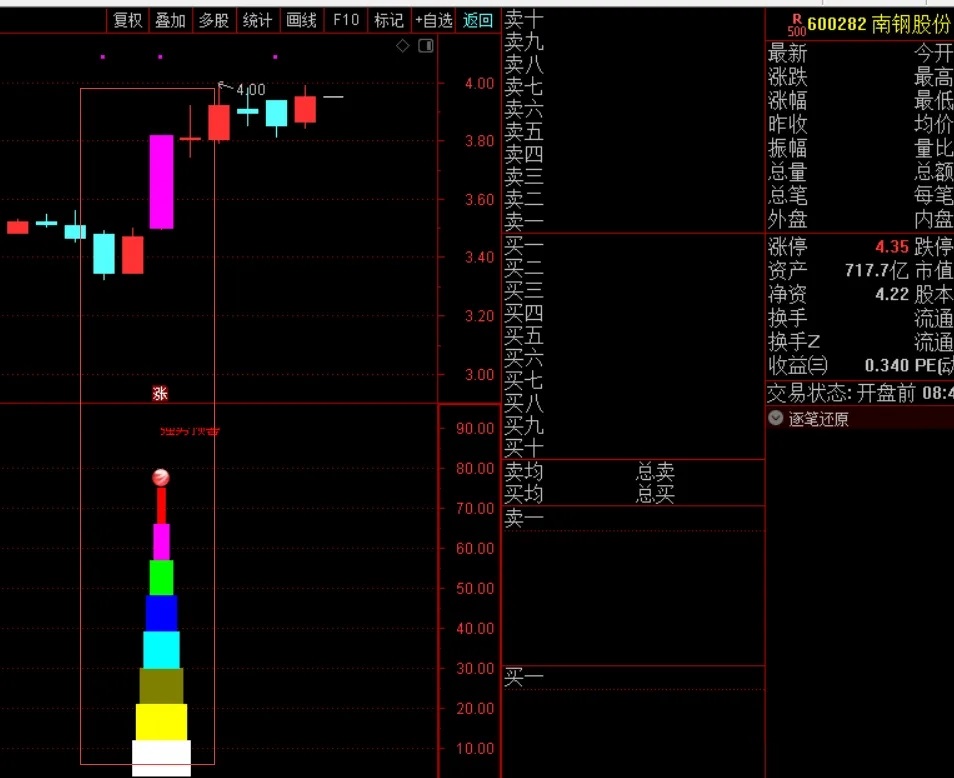Click the 标记 marking tool

388,20
